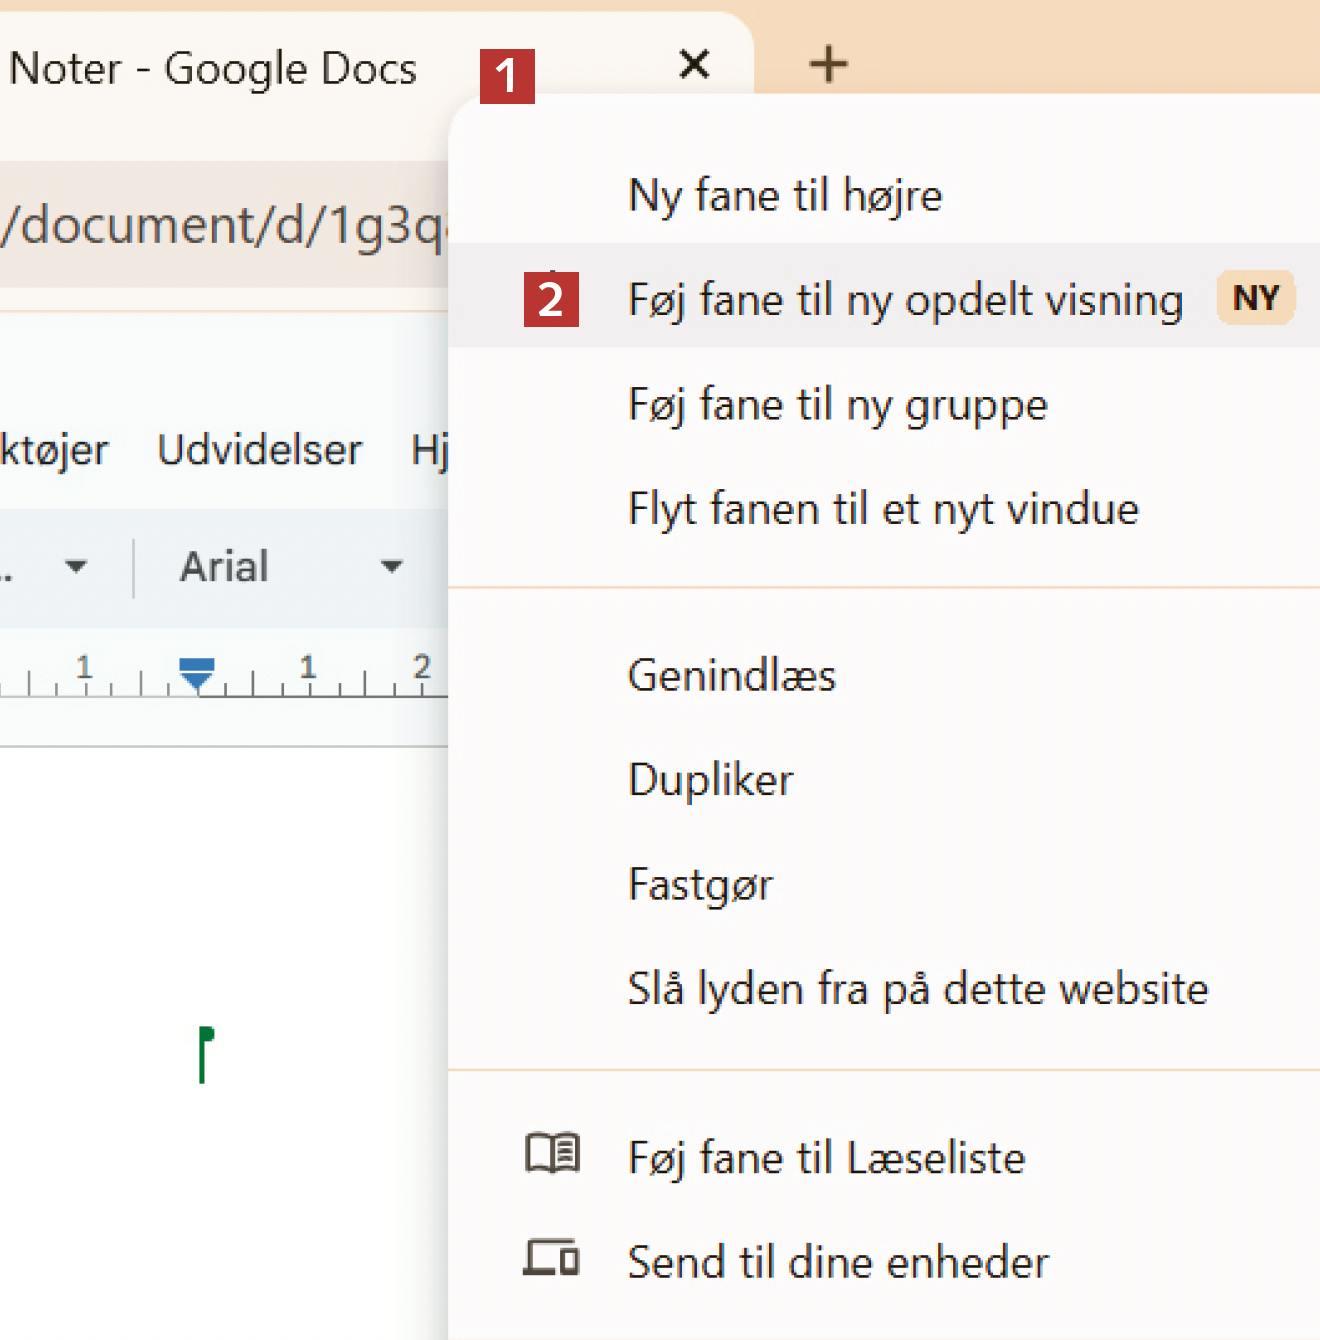Choose Ny fane til højre
Screen dimensions: 1320x1340
pos(785,195)
